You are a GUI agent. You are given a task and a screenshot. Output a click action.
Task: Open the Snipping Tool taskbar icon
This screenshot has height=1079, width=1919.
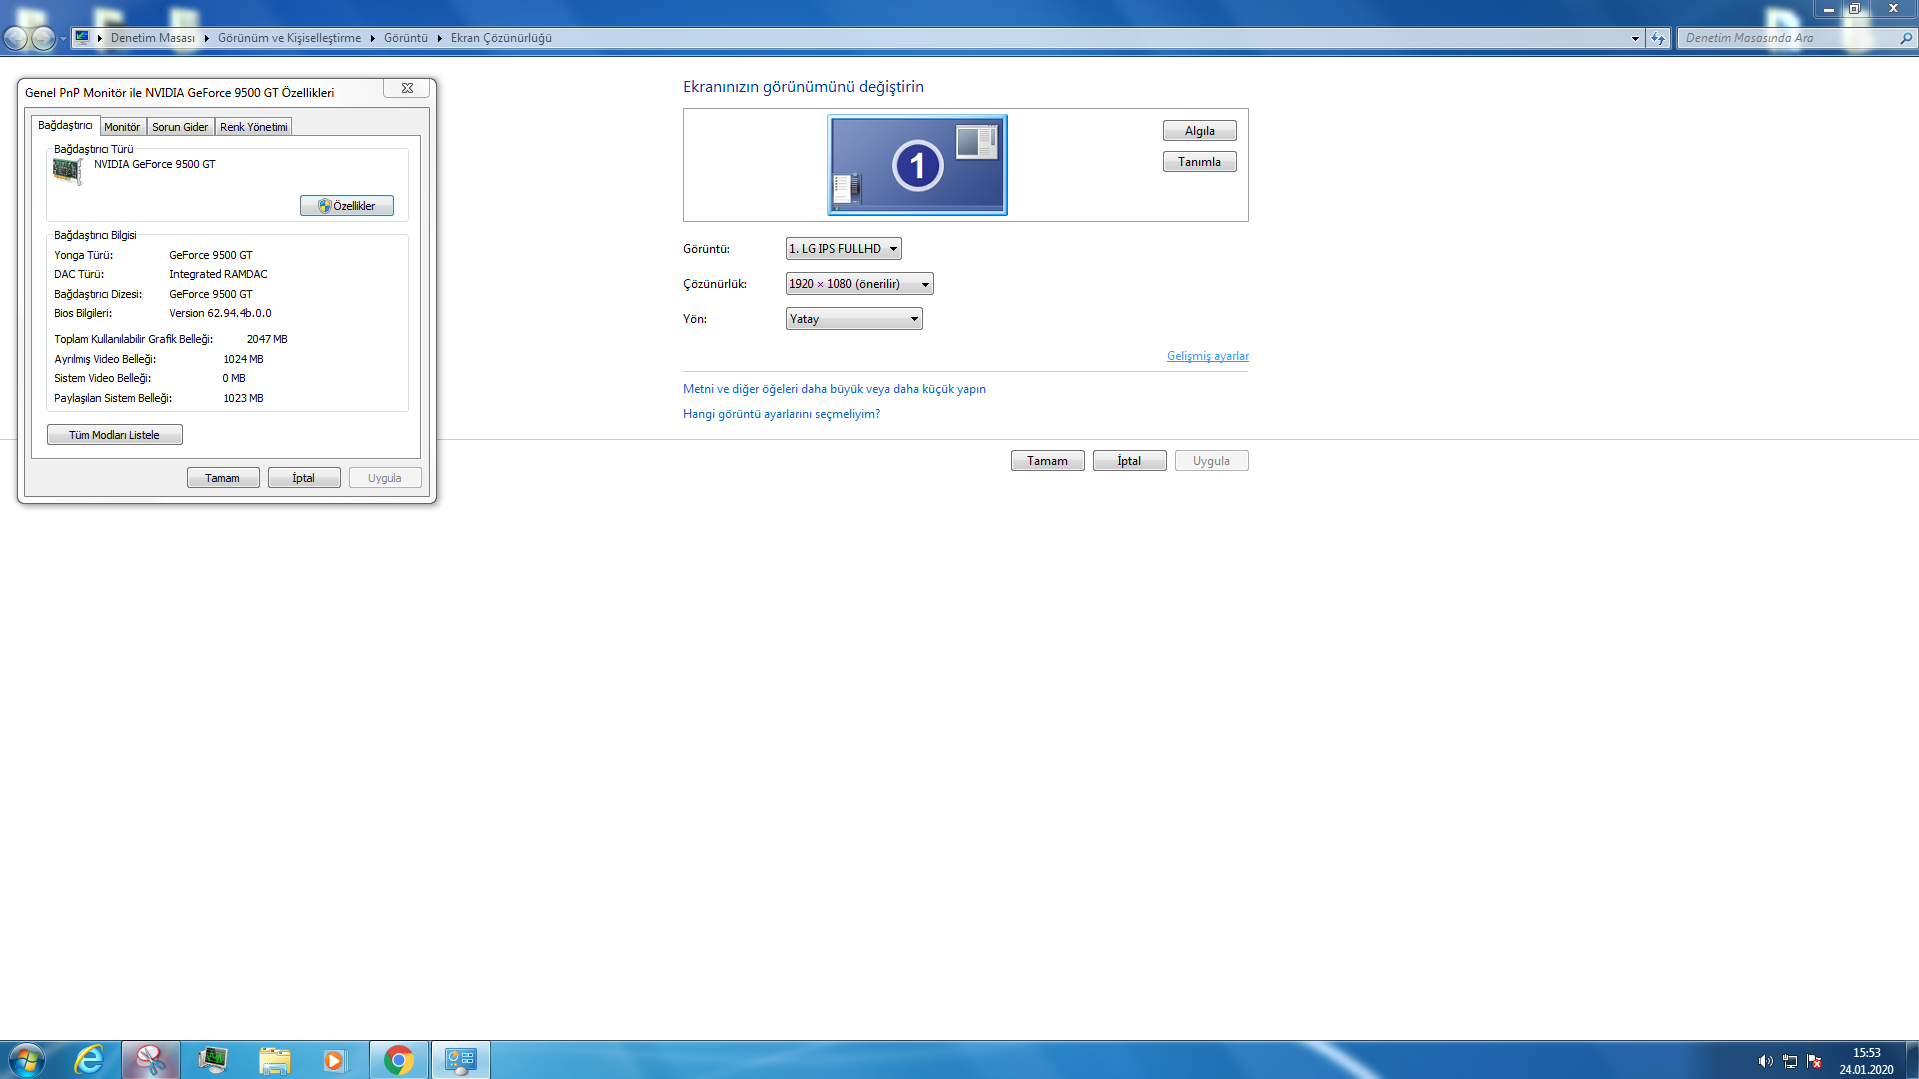pos(151,1060)
